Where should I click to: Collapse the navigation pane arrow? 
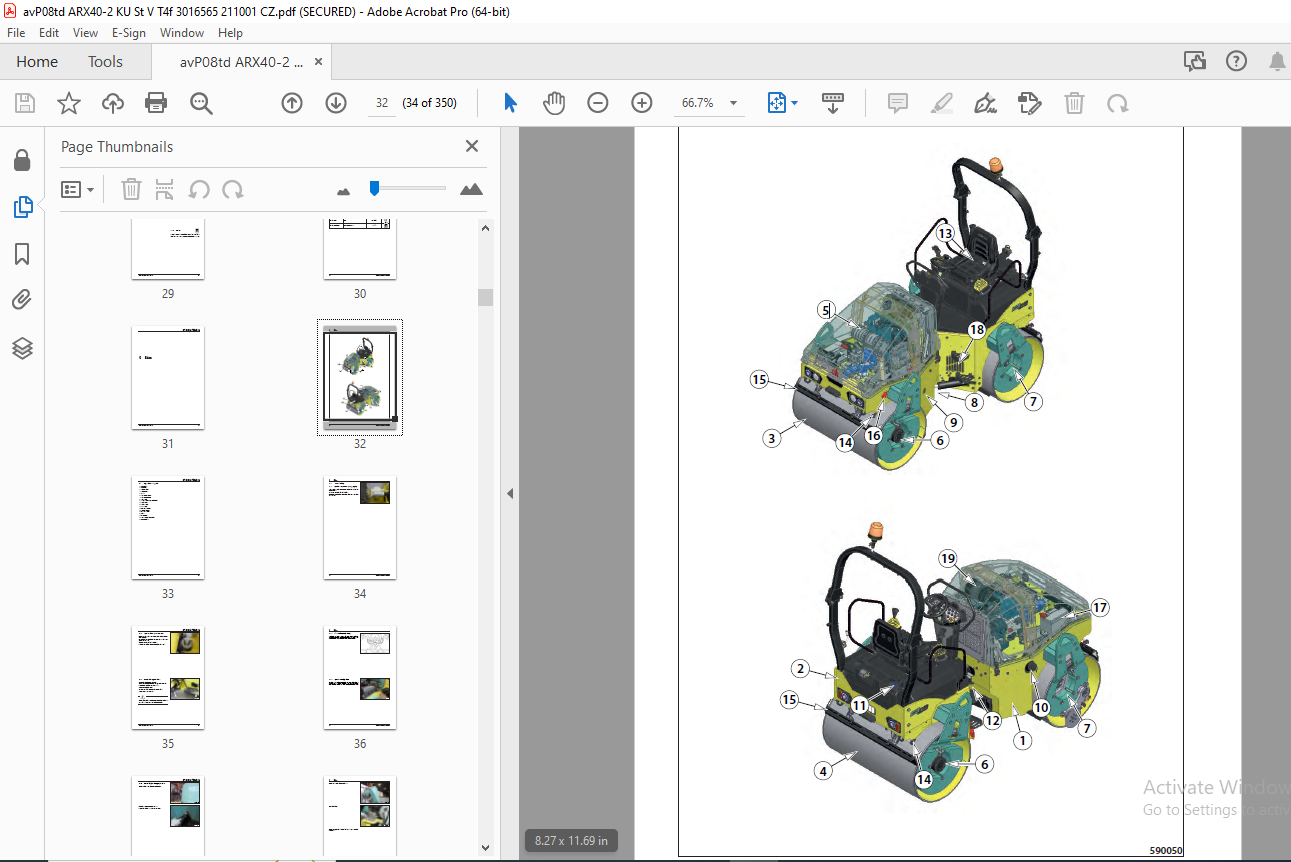click(x=509, y=493)
